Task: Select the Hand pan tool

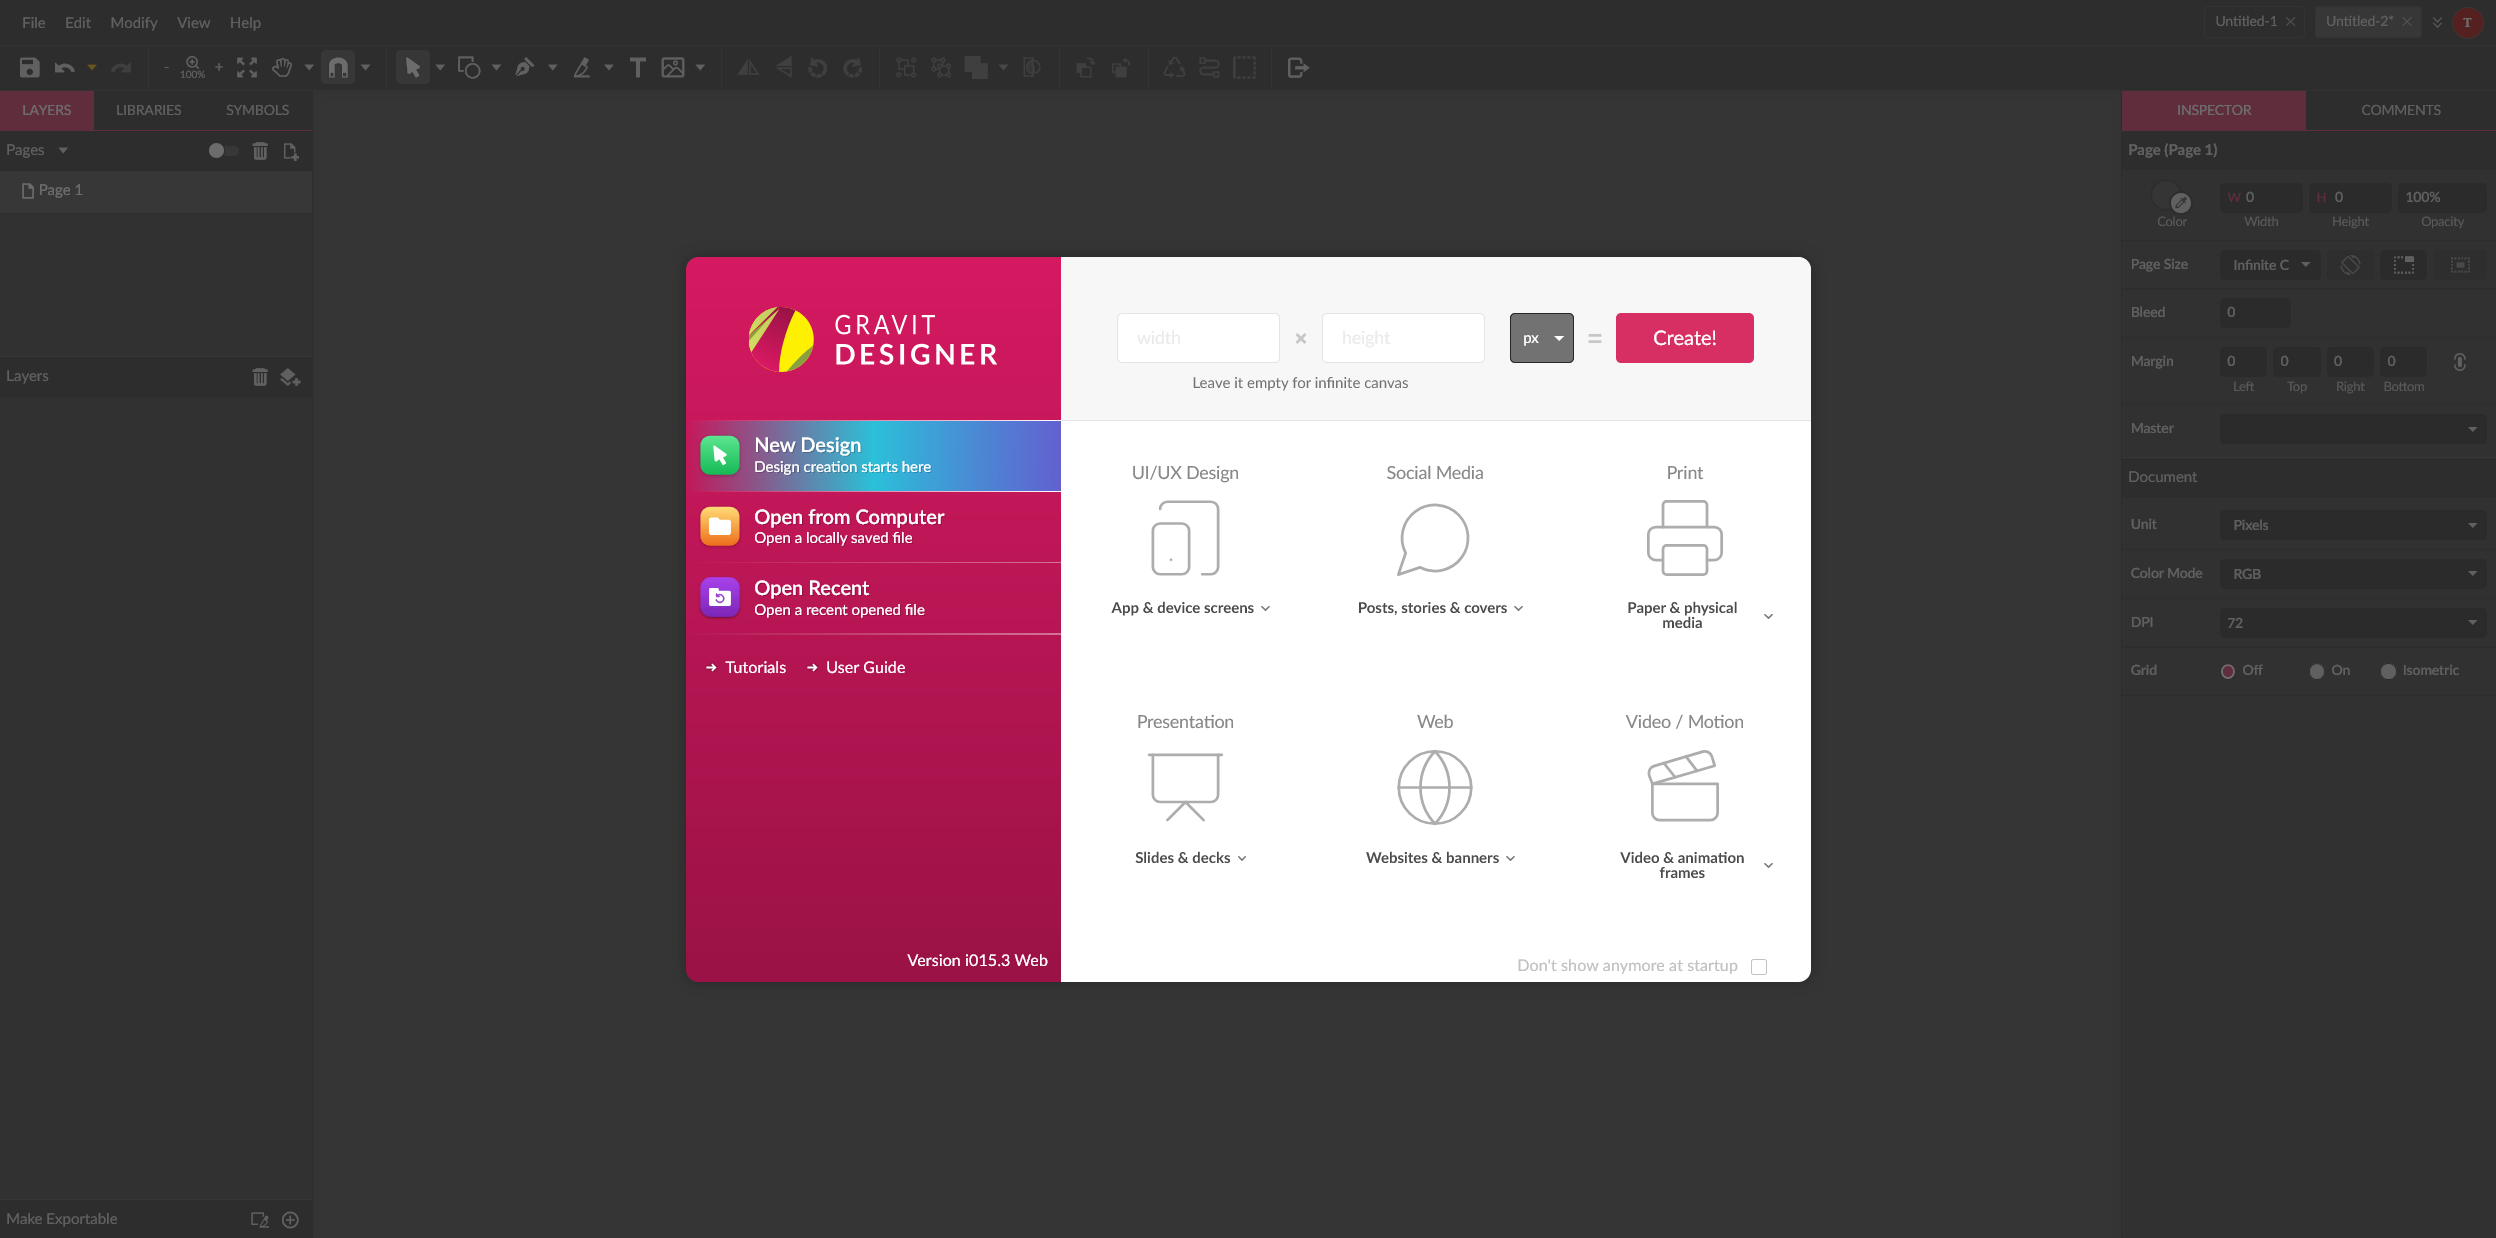Action: 283,67
